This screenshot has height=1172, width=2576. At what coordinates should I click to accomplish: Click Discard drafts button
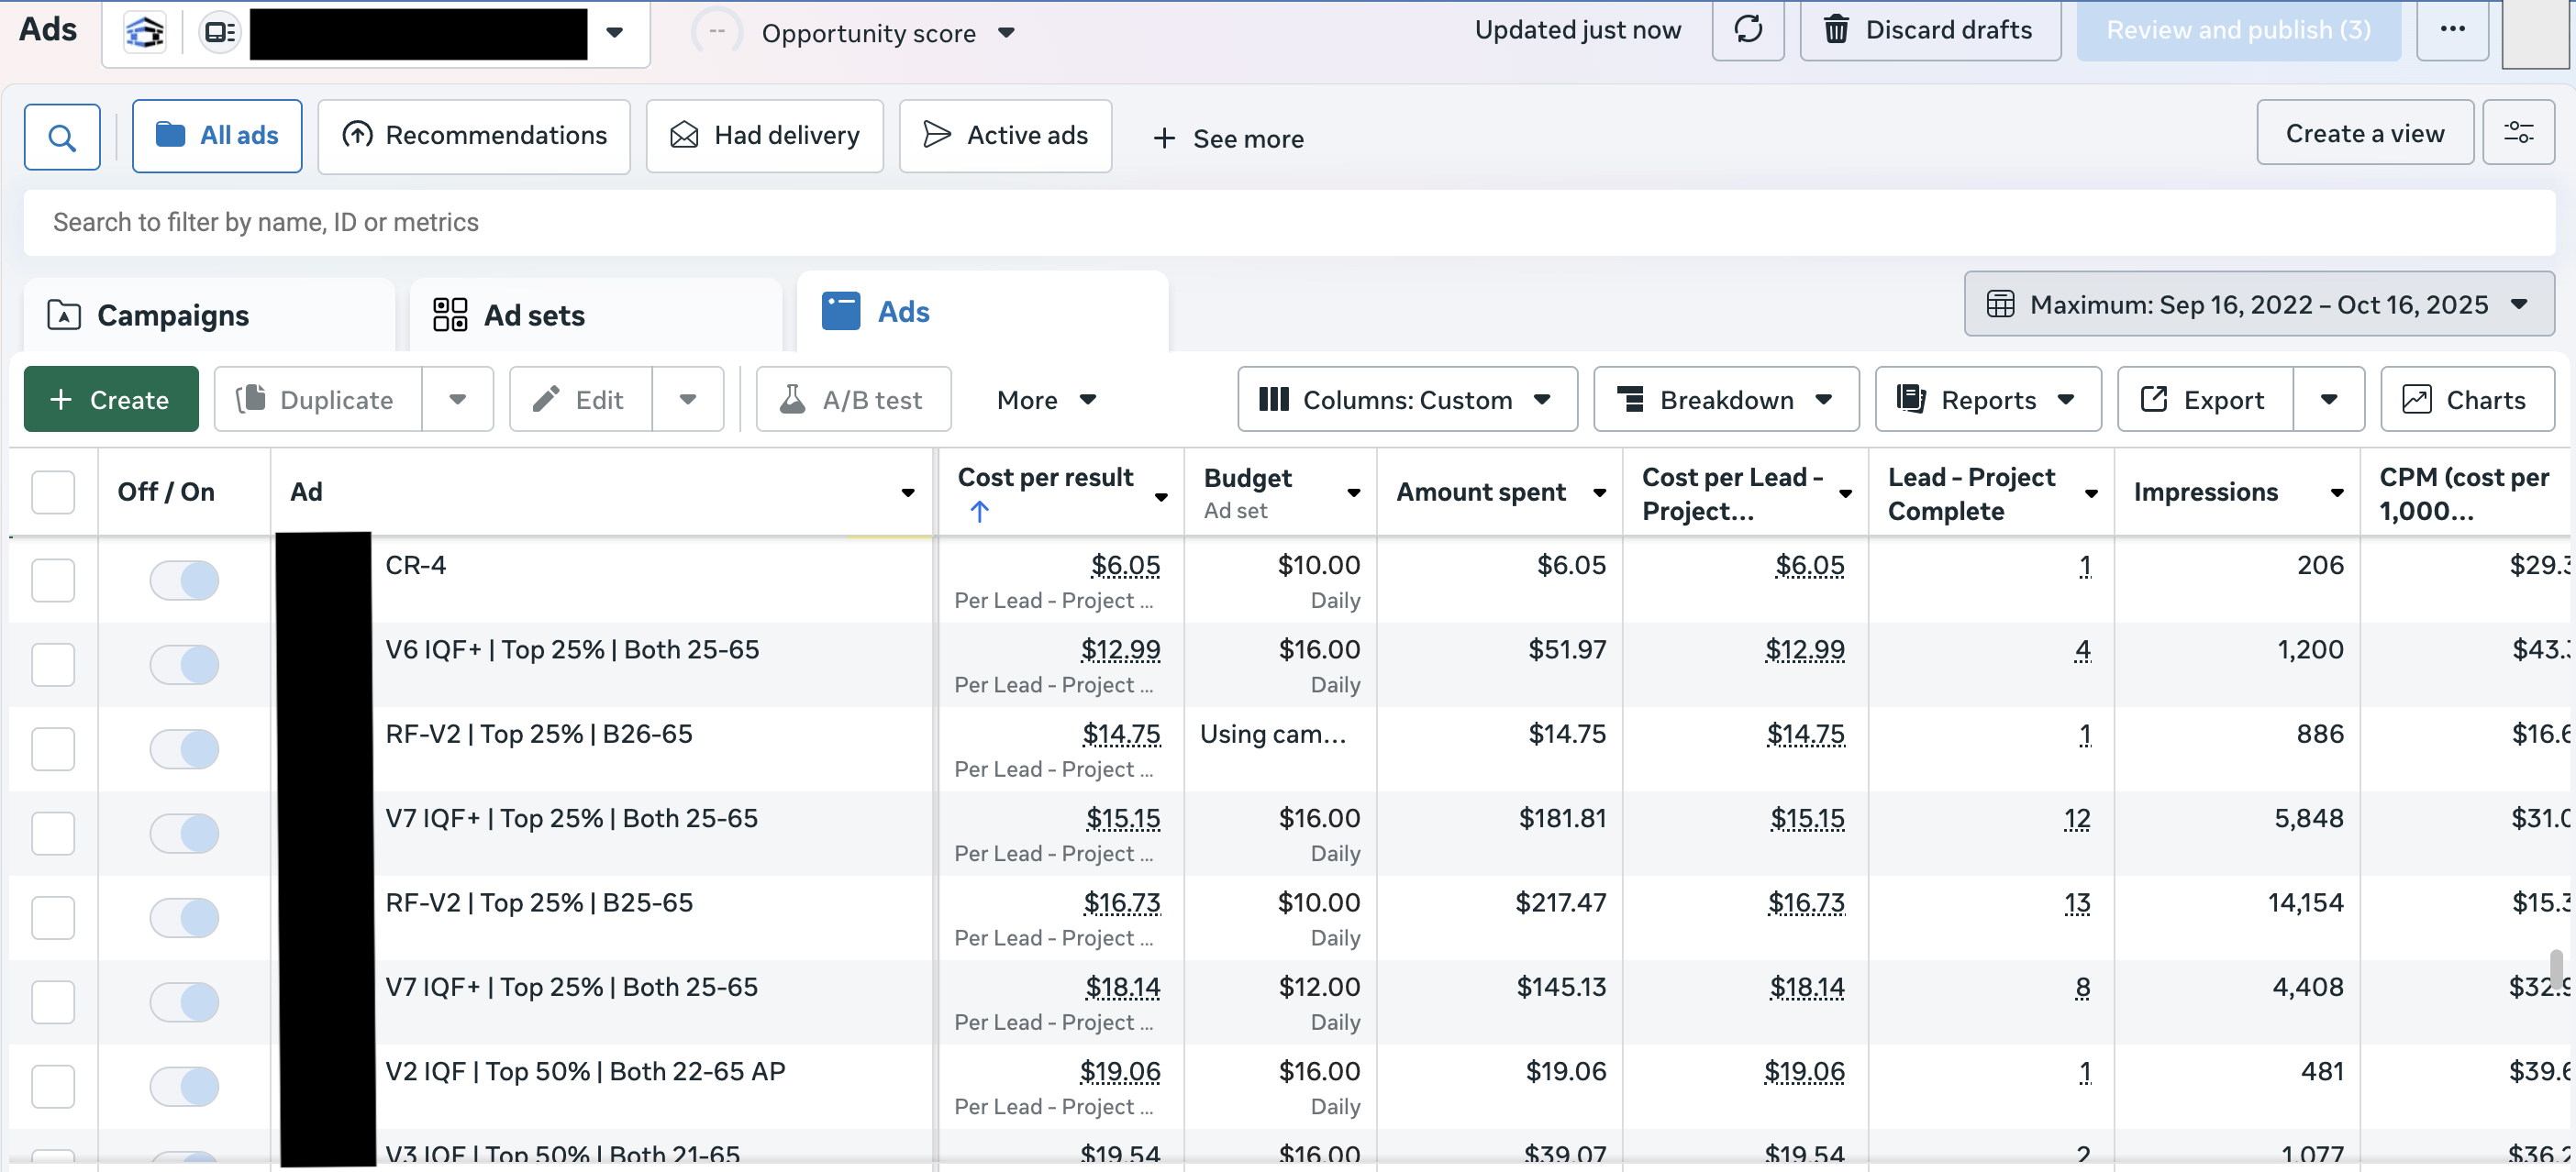(1931, 30)
